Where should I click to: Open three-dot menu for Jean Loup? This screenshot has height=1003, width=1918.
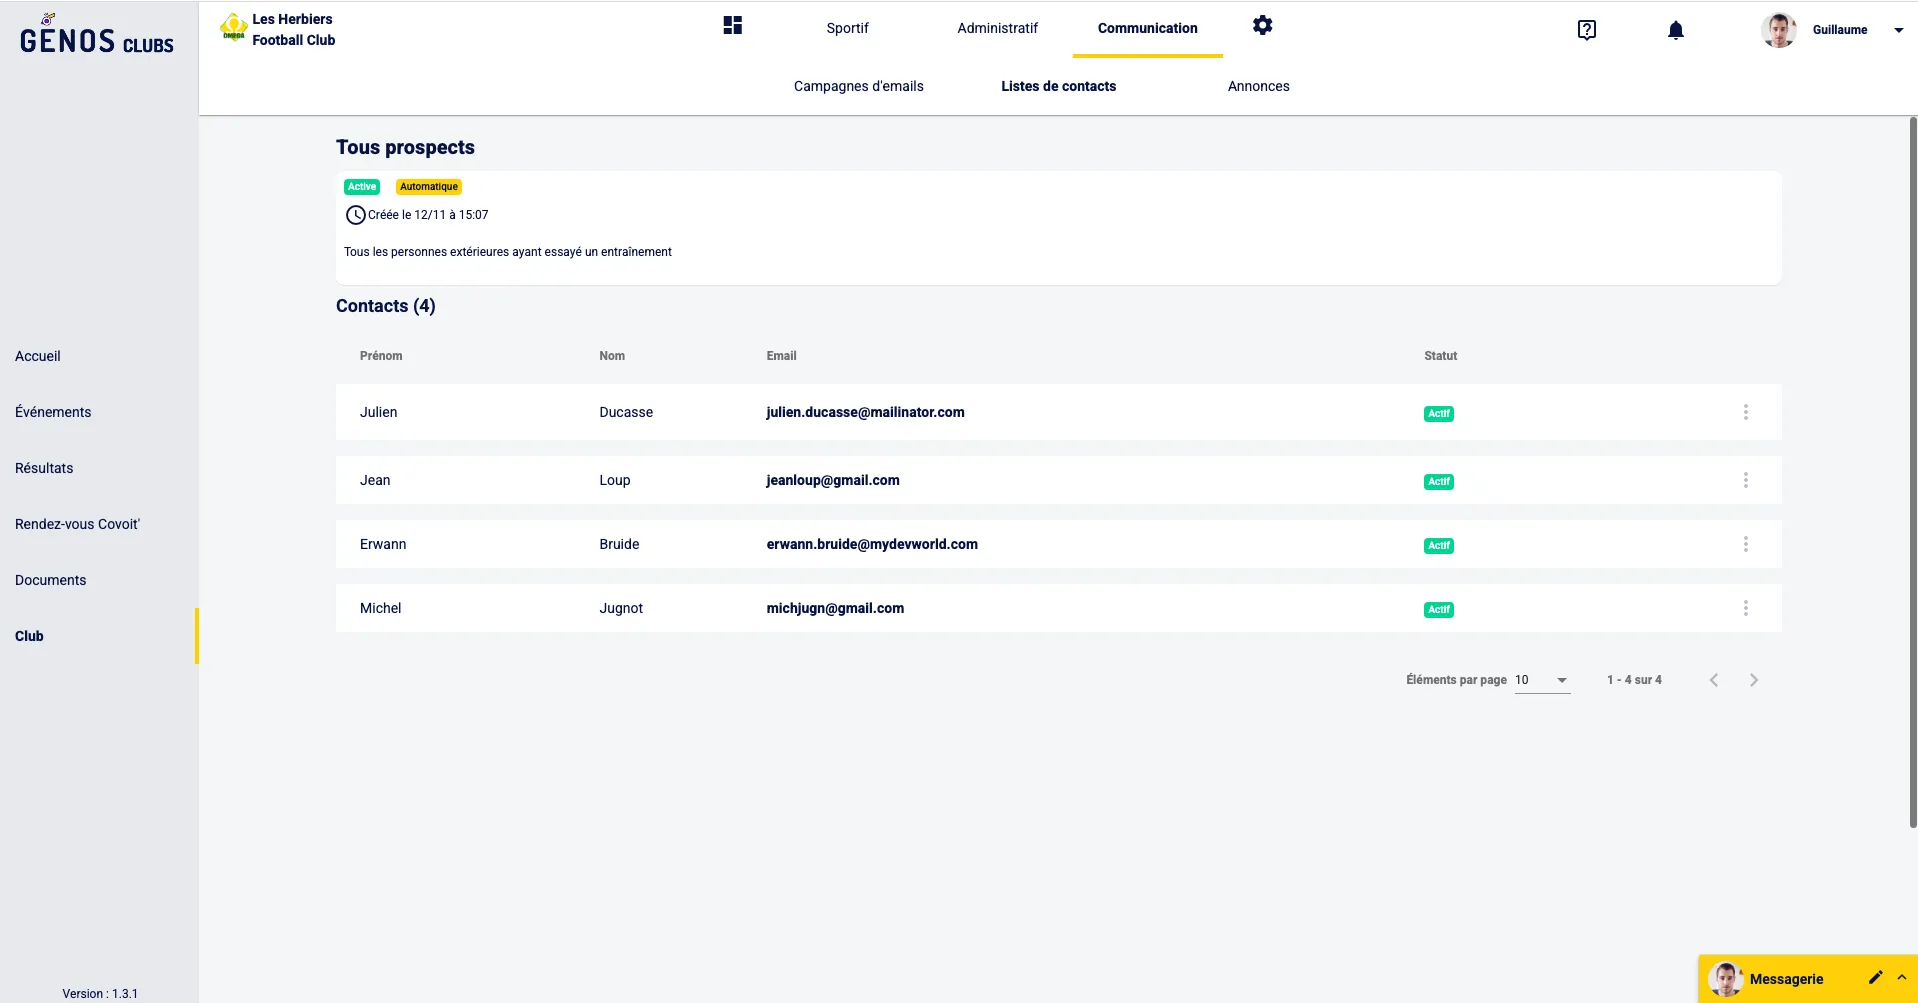pos(1745,480)
